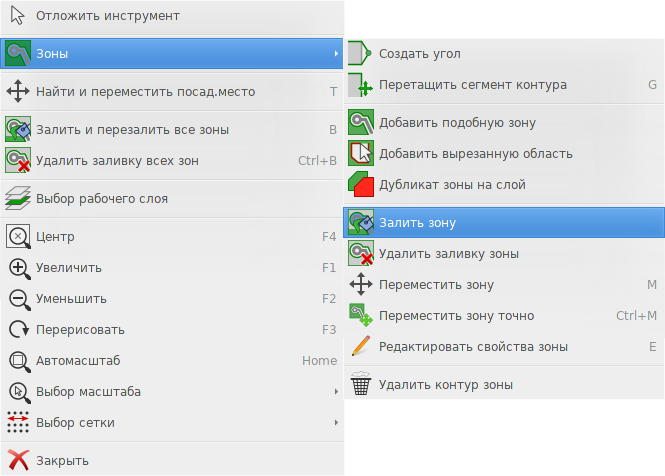
Task: Click the layers stack icon for Выбор рабочего слоя
Action: point(18,198)
